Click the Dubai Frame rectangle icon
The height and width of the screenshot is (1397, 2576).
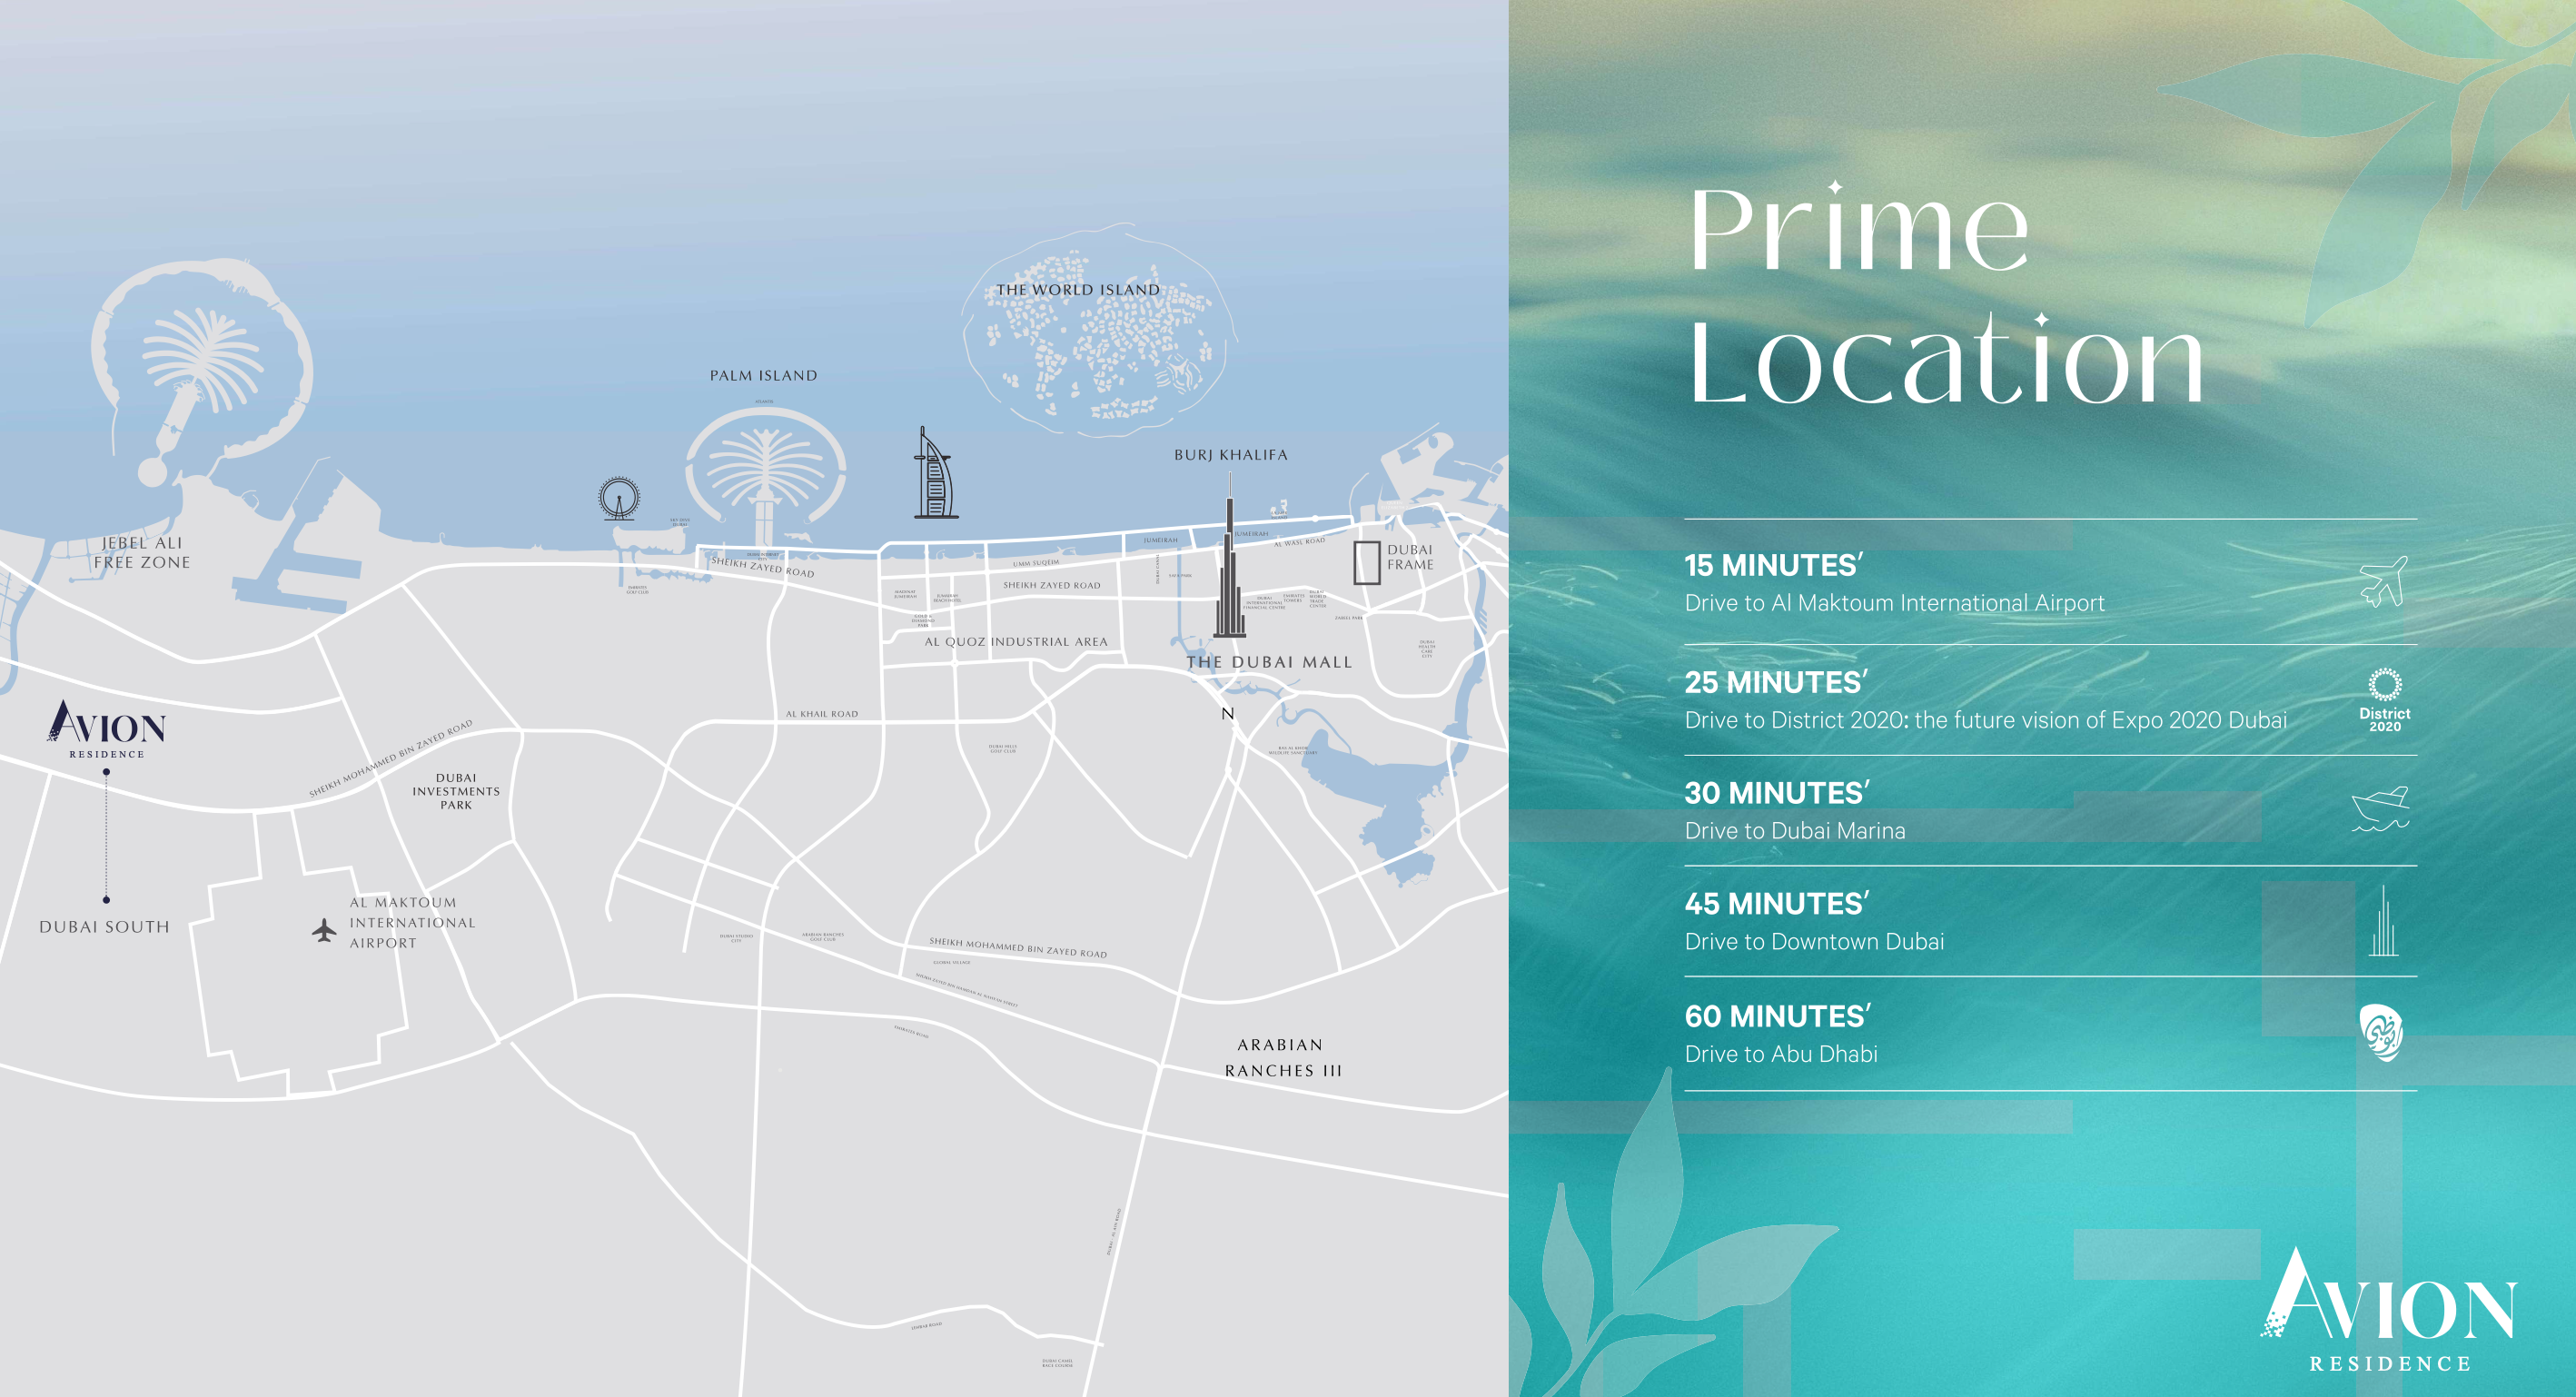1366,563
